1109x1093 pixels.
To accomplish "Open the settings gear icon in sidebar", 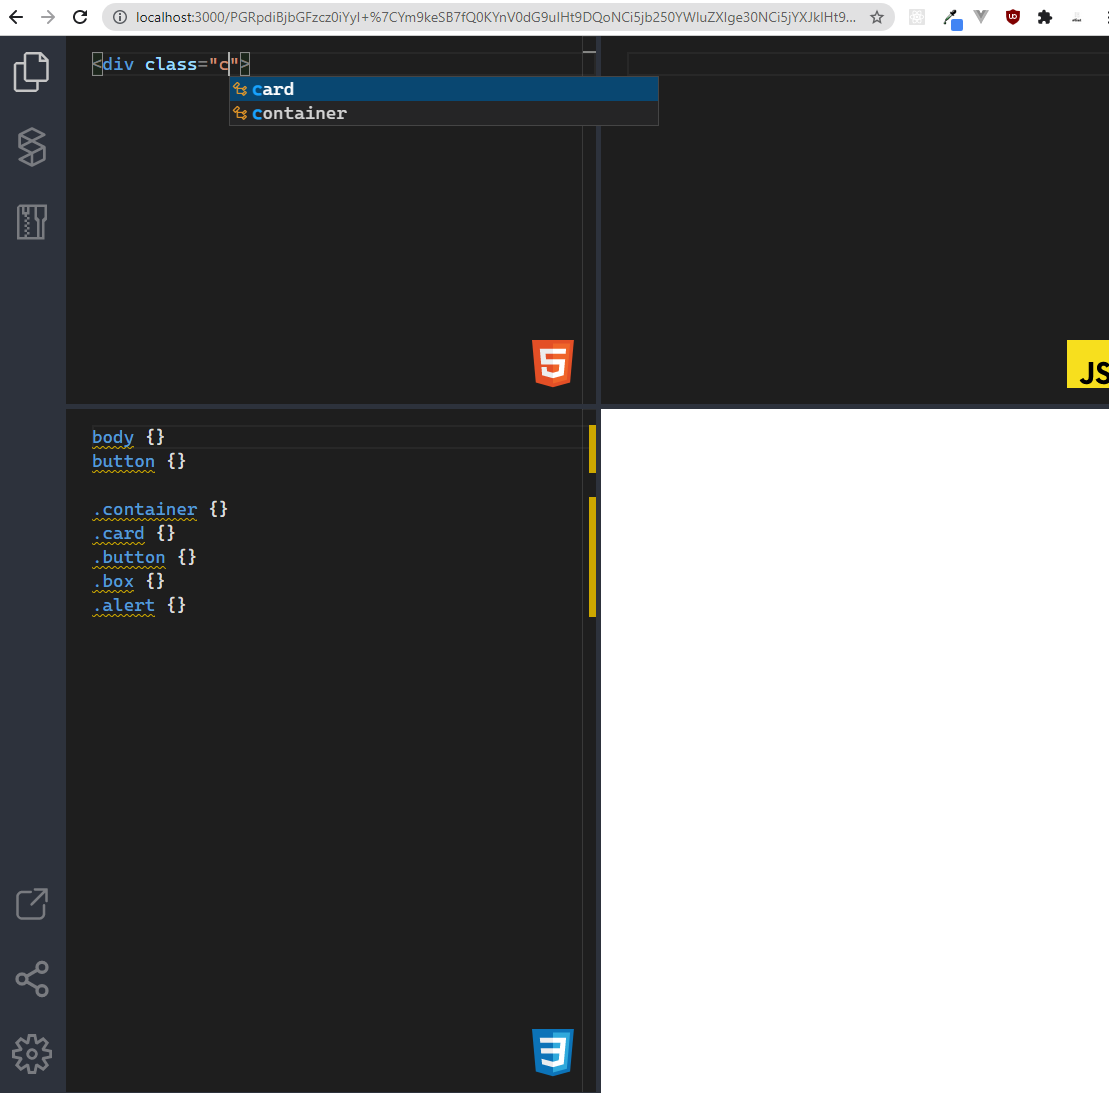I will 32,1054.
